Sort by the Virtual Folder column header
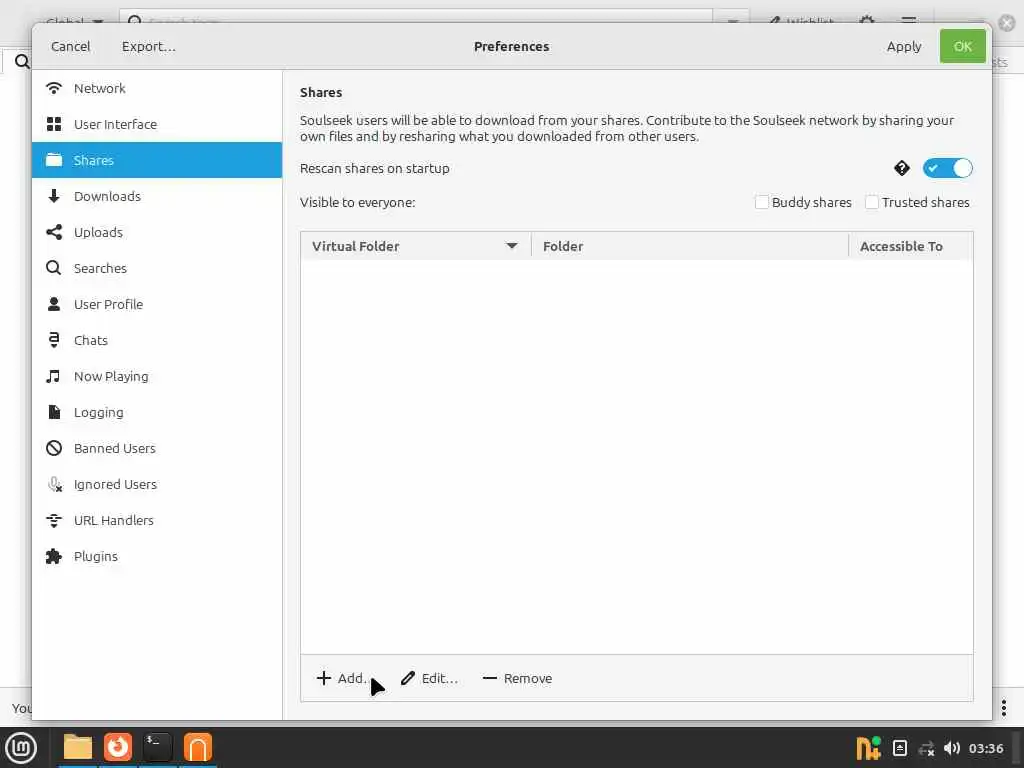 coord(416,246)
